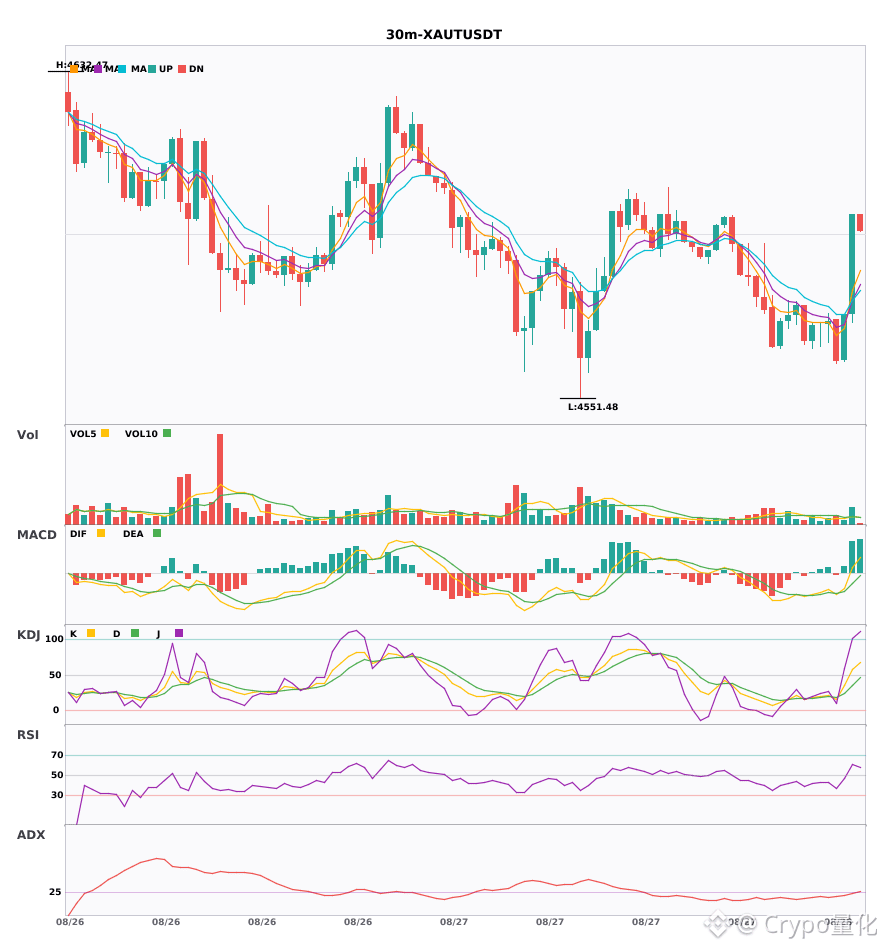The image size is (885, 950).
Task: Click the orange MA legend swatch
Action: click(x=74, y=69)
